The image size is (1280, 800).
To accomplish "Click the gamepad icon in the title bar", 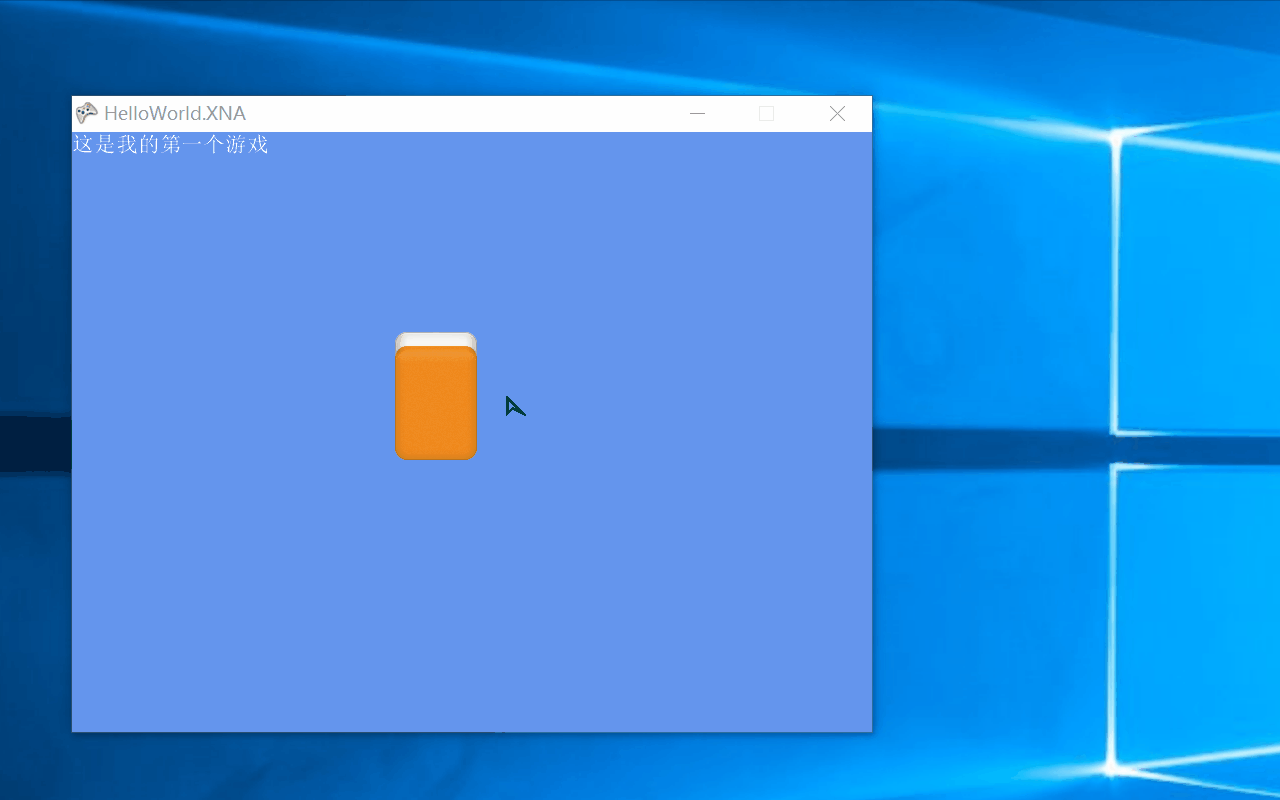I will click(87, 114).
